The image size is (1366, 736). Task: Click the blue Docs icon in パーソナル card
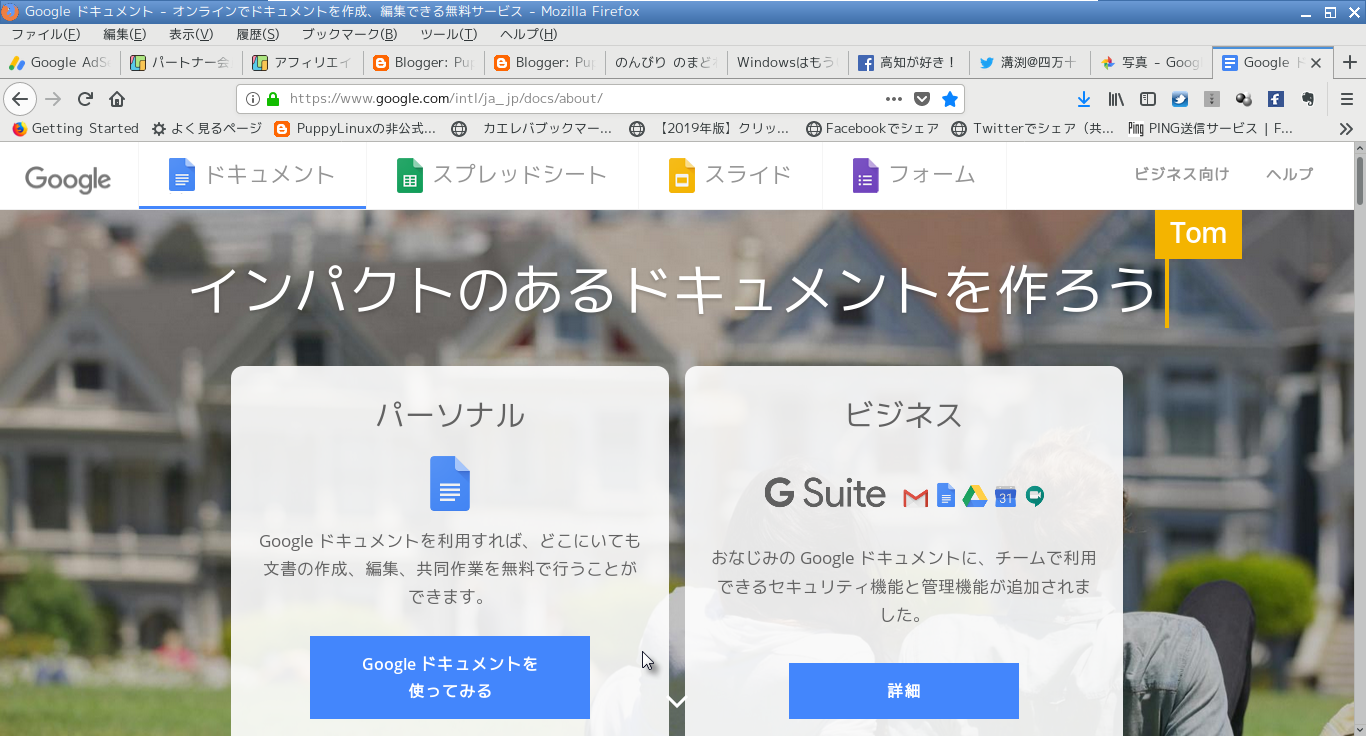[x=450, y=483]
